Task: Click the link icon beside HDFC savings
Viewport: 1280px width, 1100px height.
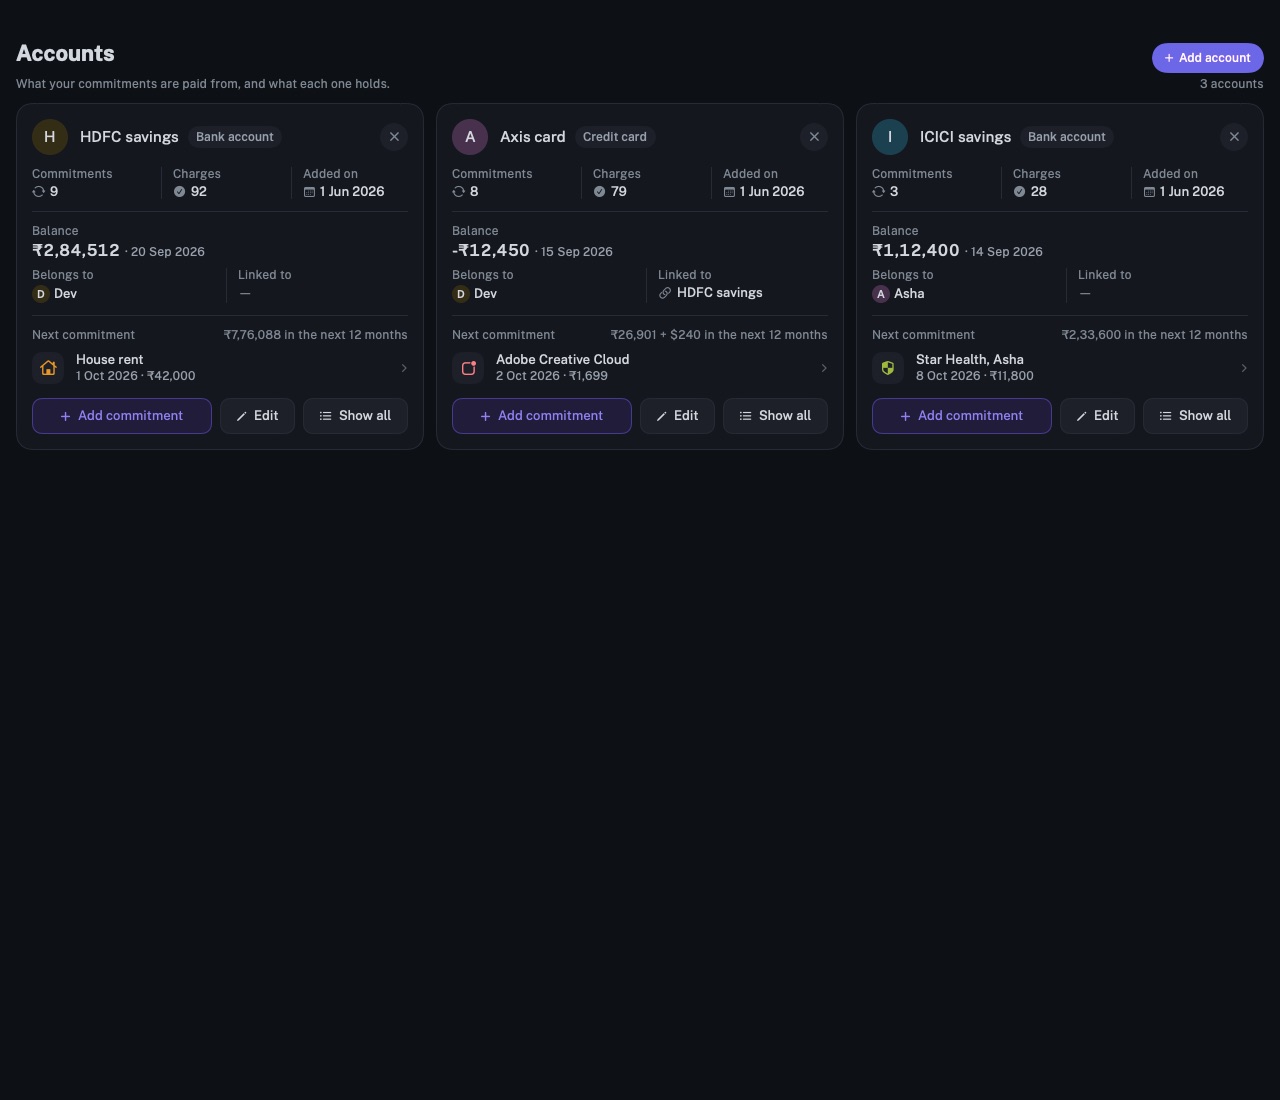Action: tap(665, 293)
